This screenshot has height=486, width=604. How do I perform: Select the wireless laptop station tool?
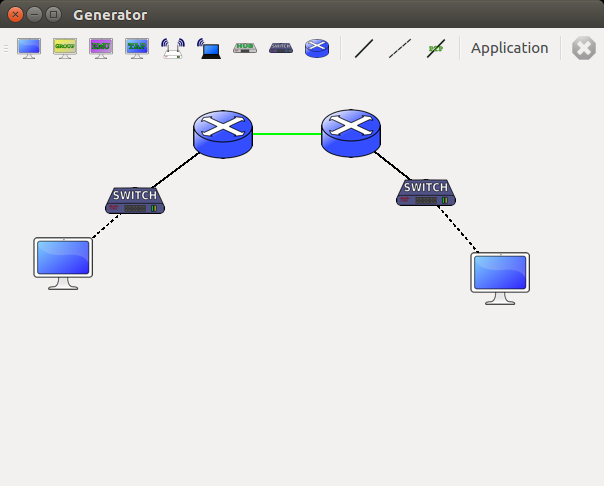[x=209, y=48]
